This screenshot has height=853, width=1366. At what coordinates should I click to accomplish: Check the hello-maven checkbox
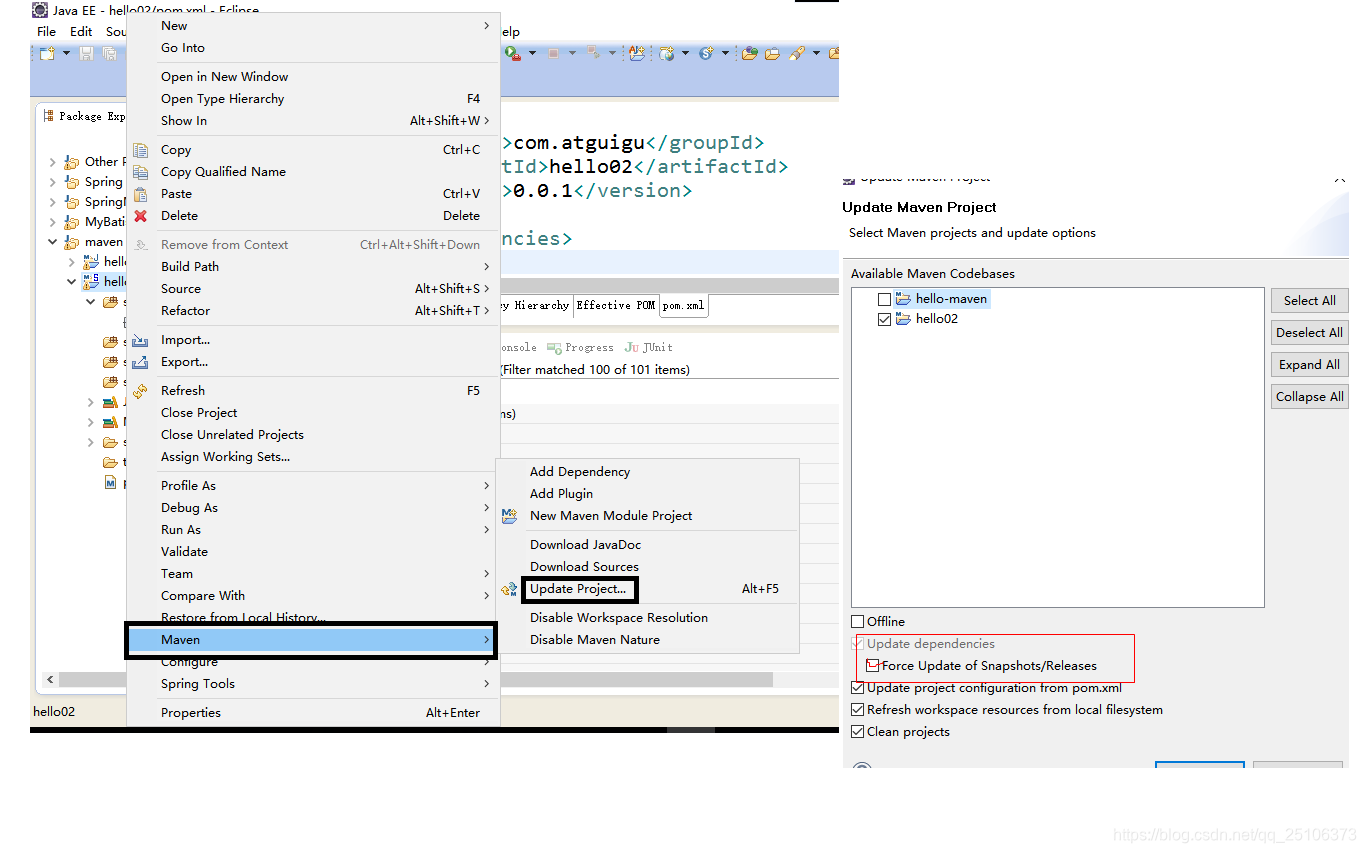[884, 299]
